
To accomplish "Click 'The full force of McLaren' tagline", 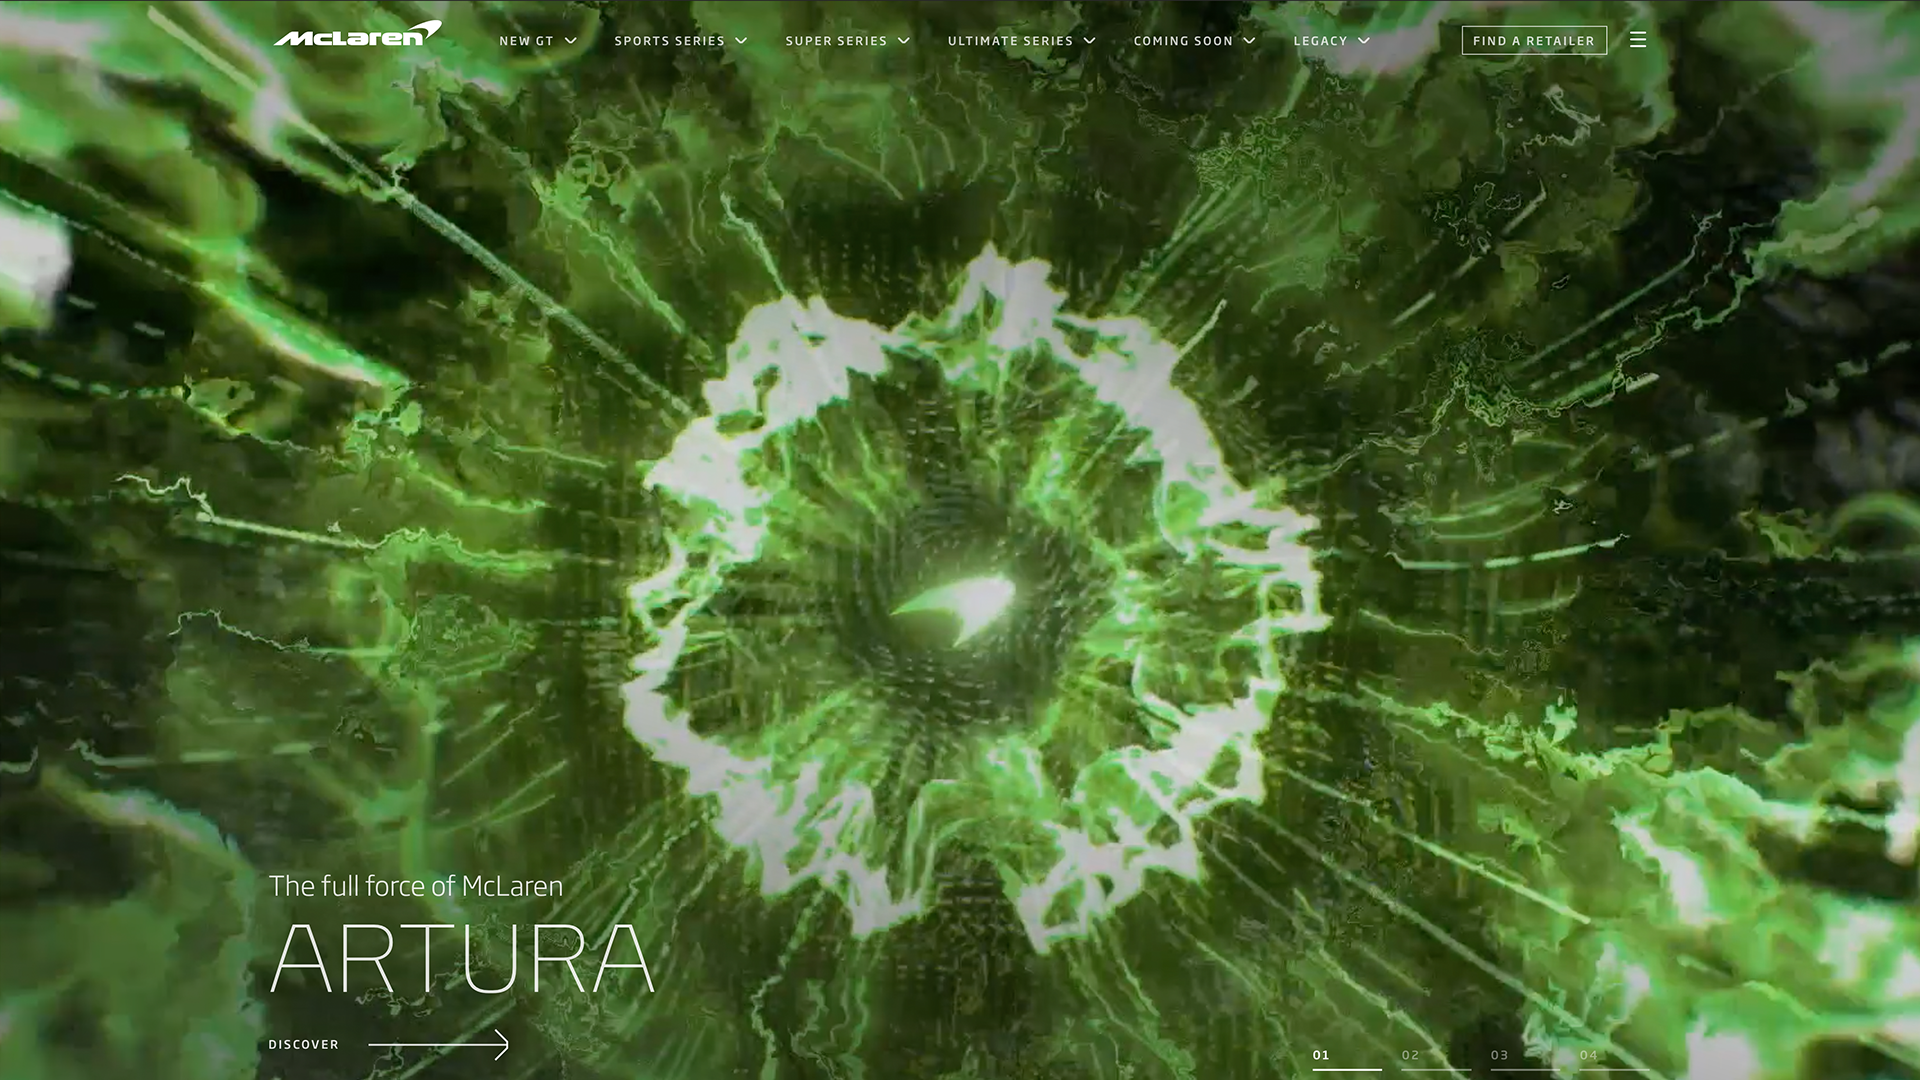I will pos(416,887).
